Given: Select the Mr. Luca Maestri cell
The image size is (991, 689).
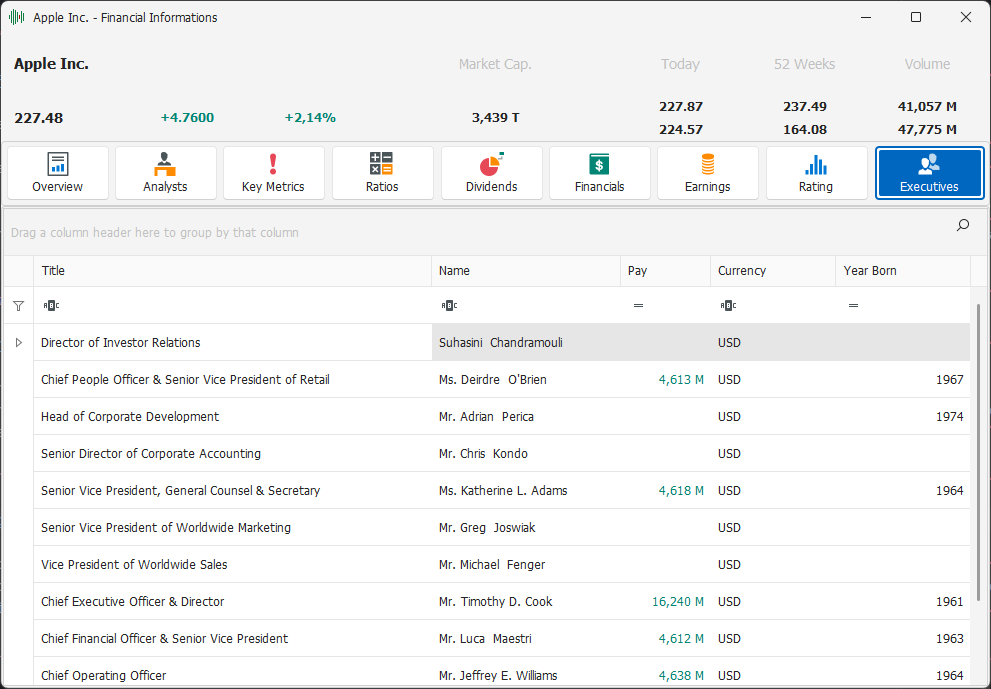Looking at the screenshot, I should click(526, 638).
